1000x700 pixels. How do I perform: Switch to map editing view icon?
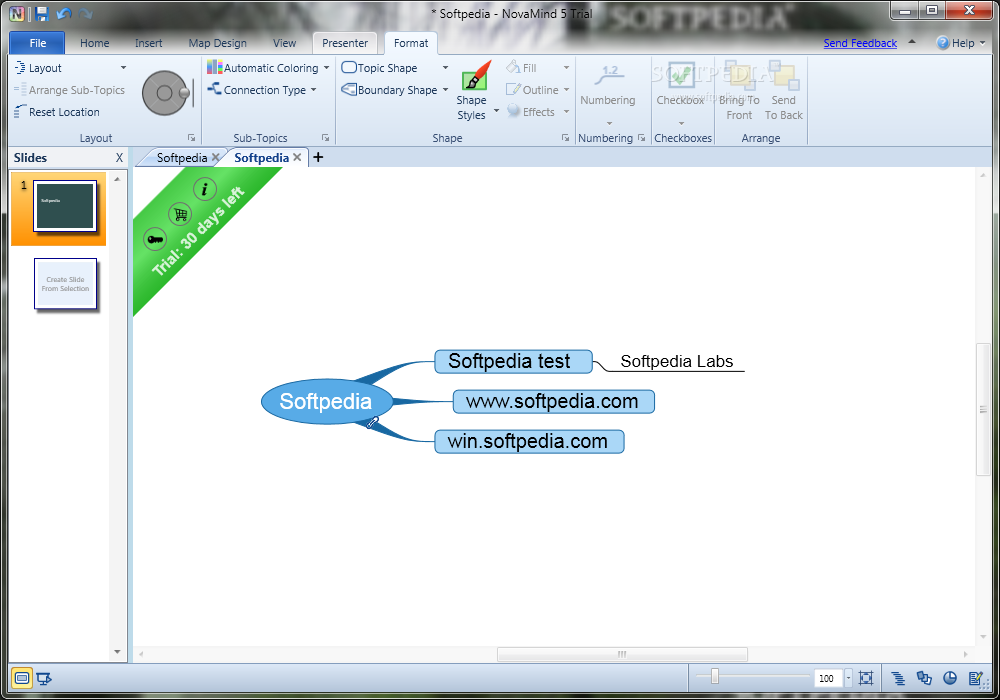click(x=22, y=678)
